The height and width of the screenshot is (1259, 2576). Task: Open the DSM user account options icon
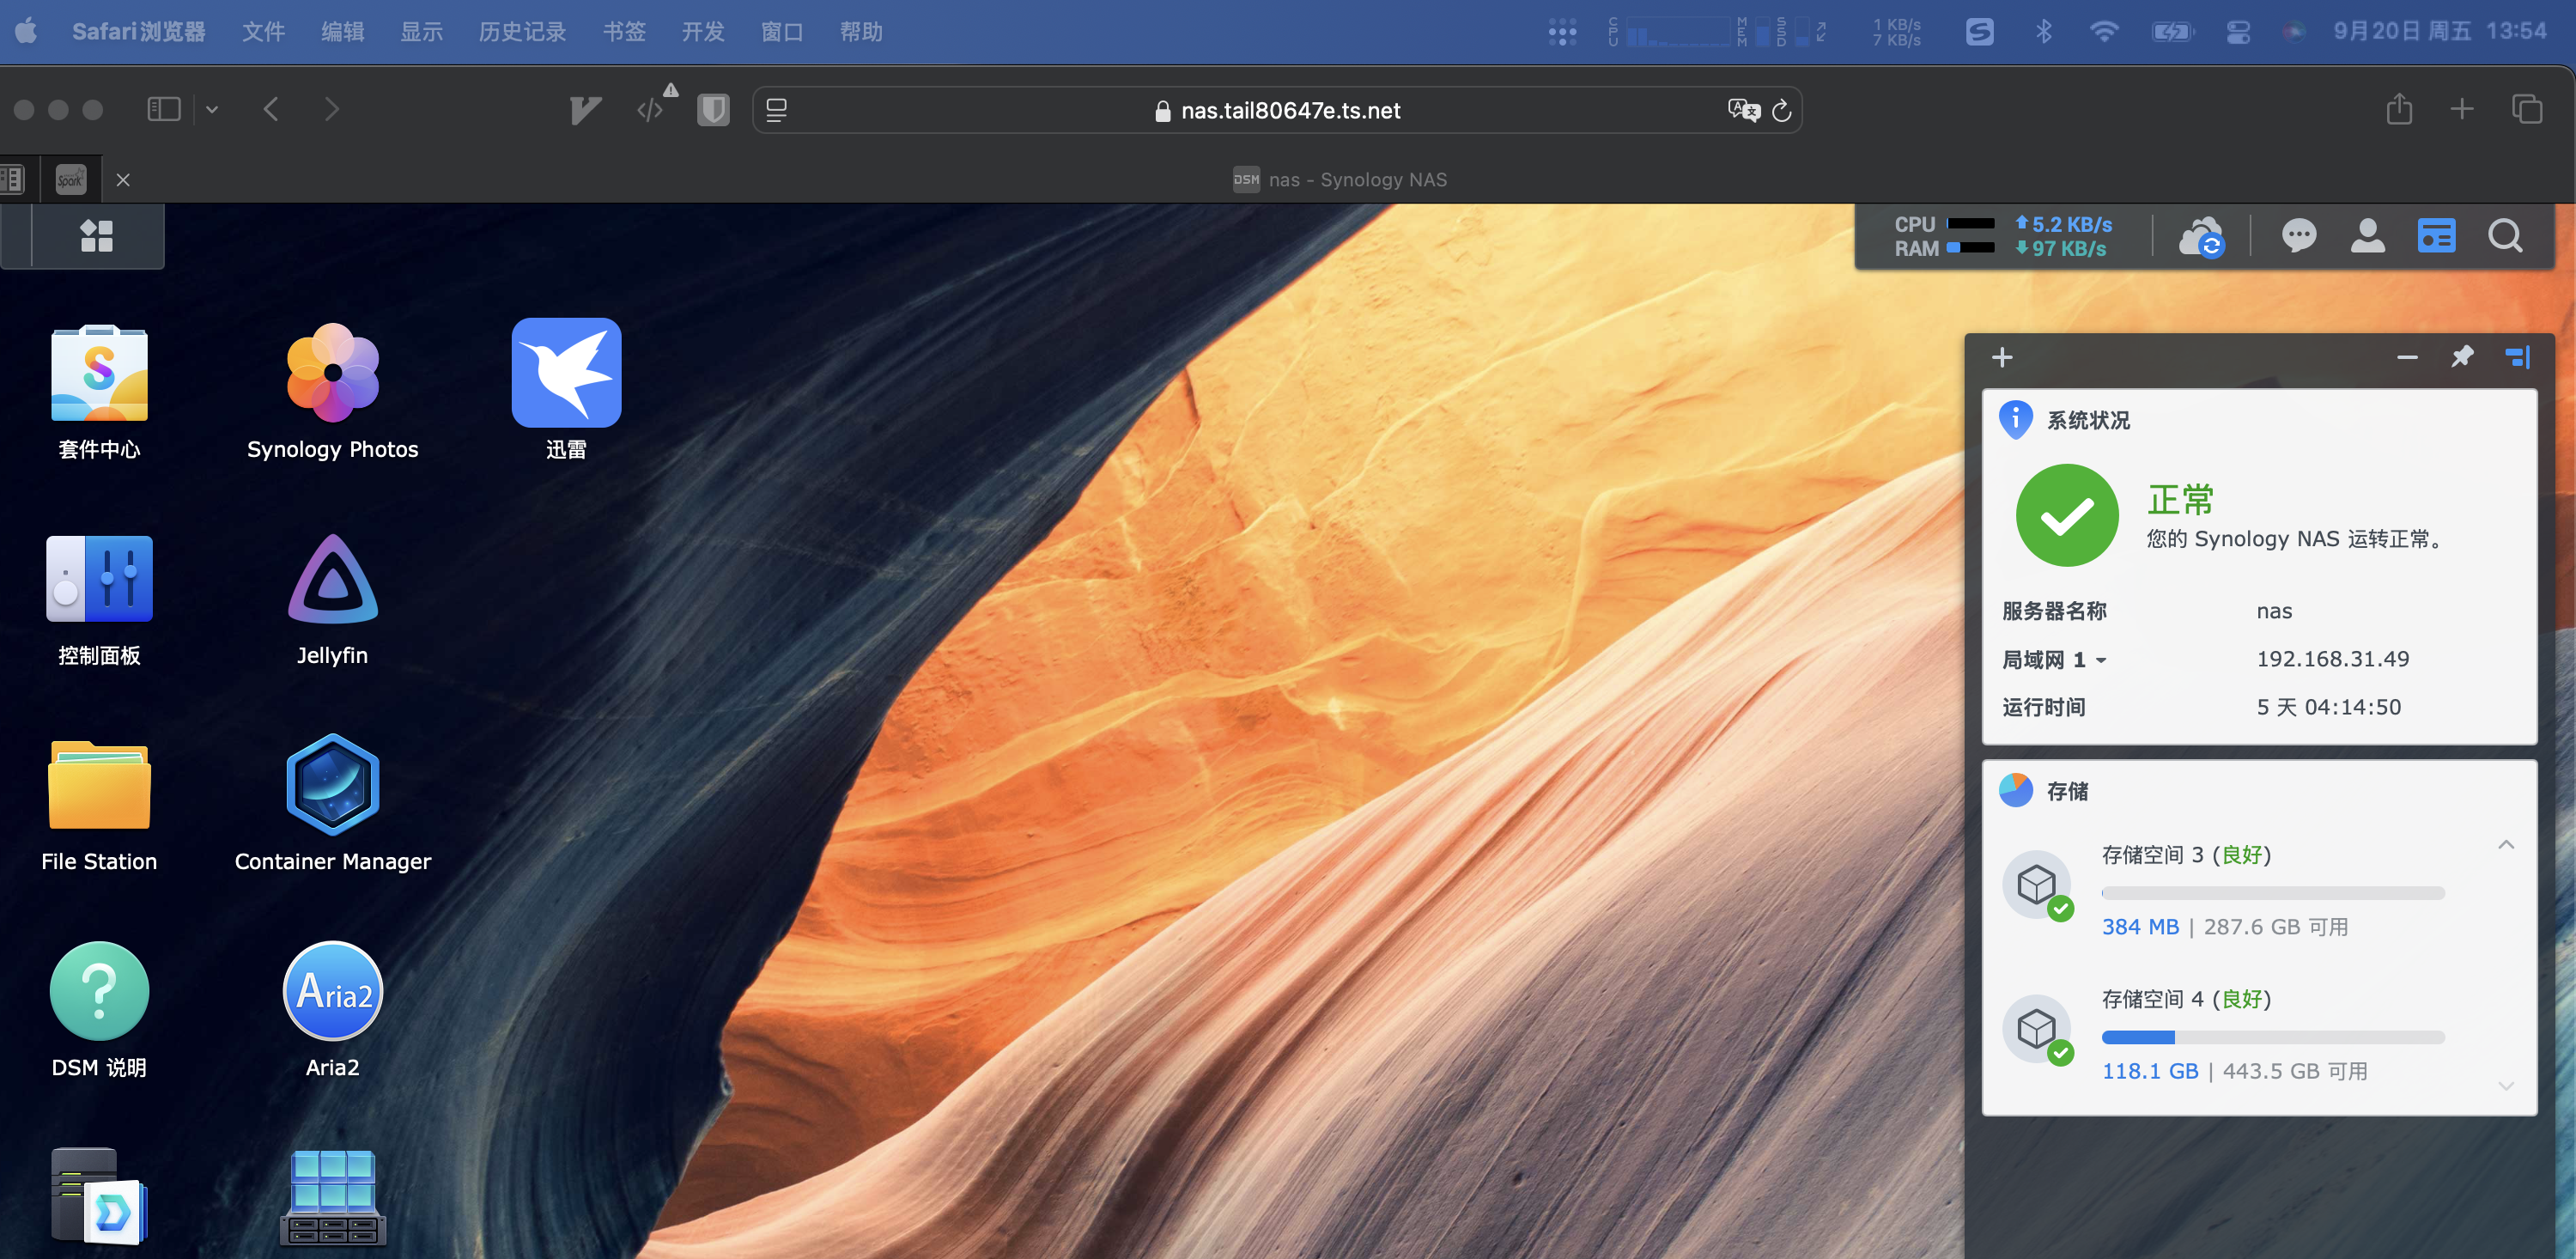[x=2367, y=236]
